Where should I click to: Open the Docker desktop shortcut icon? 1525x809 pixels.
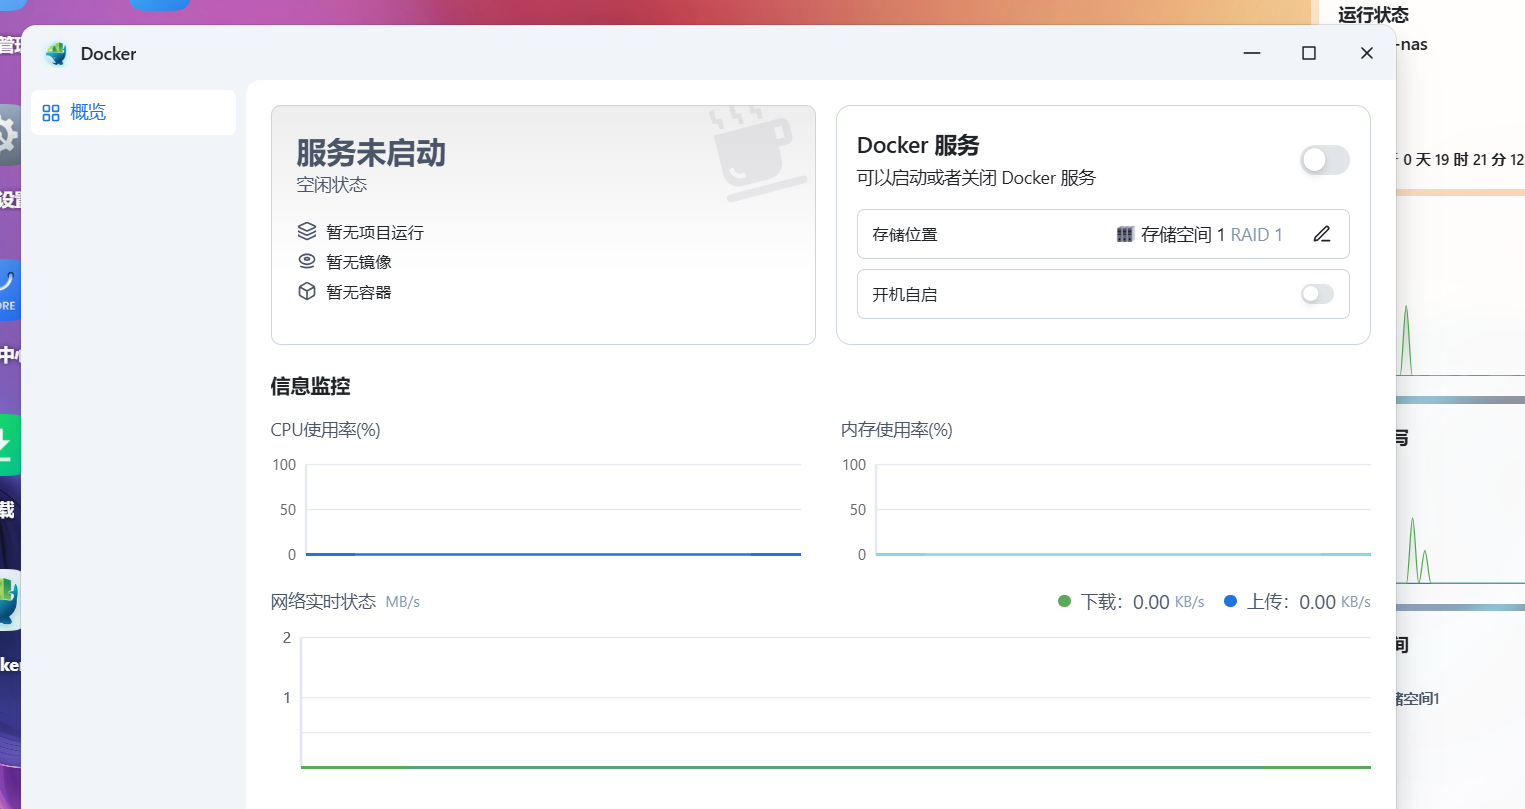pyautogui.click(x=9, y=600)
